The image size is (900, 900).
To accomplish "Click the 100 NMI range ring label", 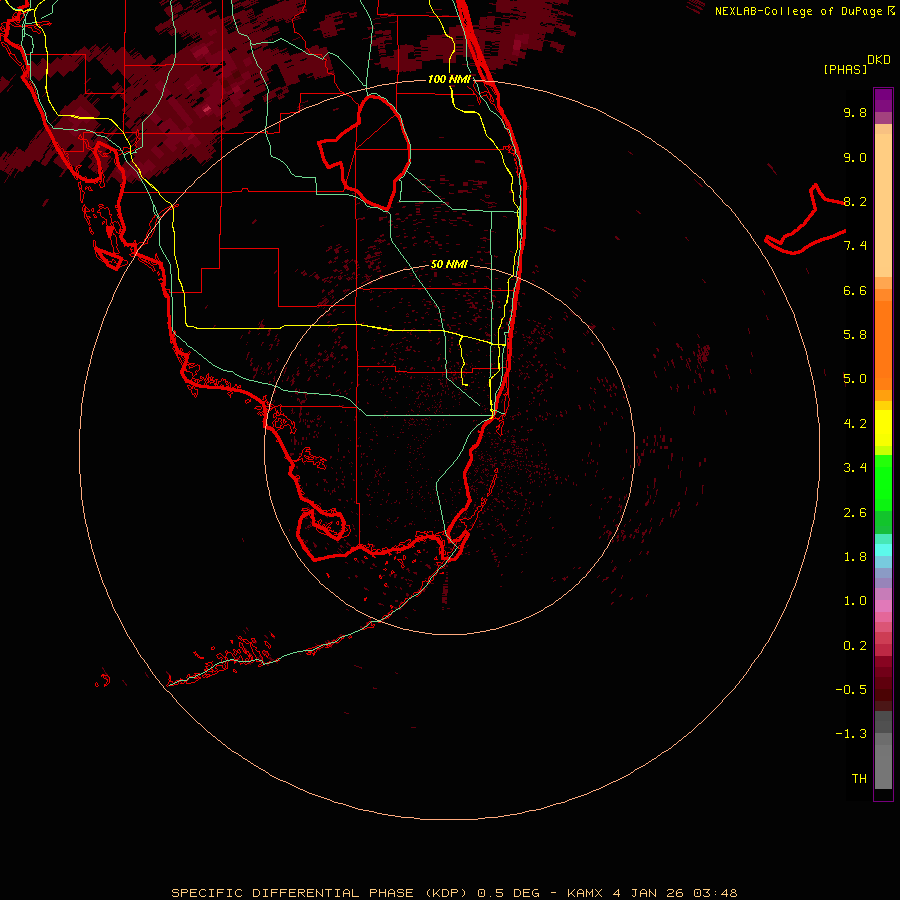I will point(449,79).
